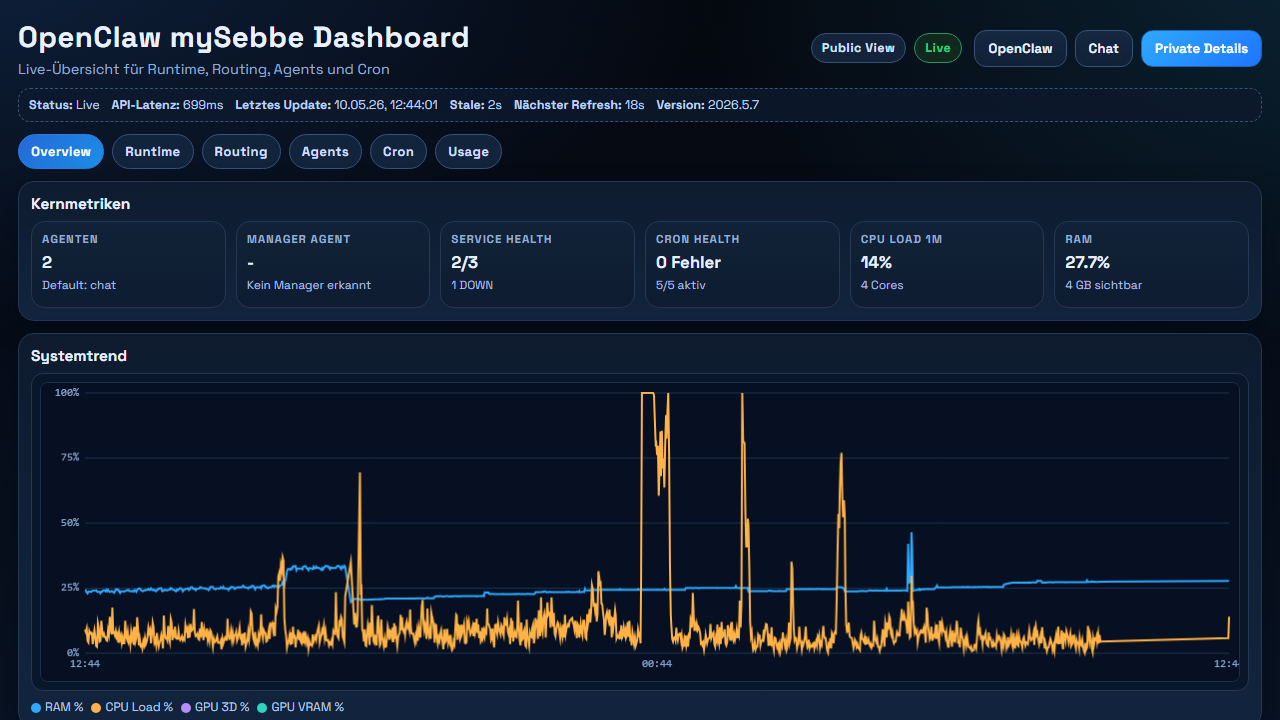
Task: Toggle the CPU Load % legend dot
Action: click(96, 708)
